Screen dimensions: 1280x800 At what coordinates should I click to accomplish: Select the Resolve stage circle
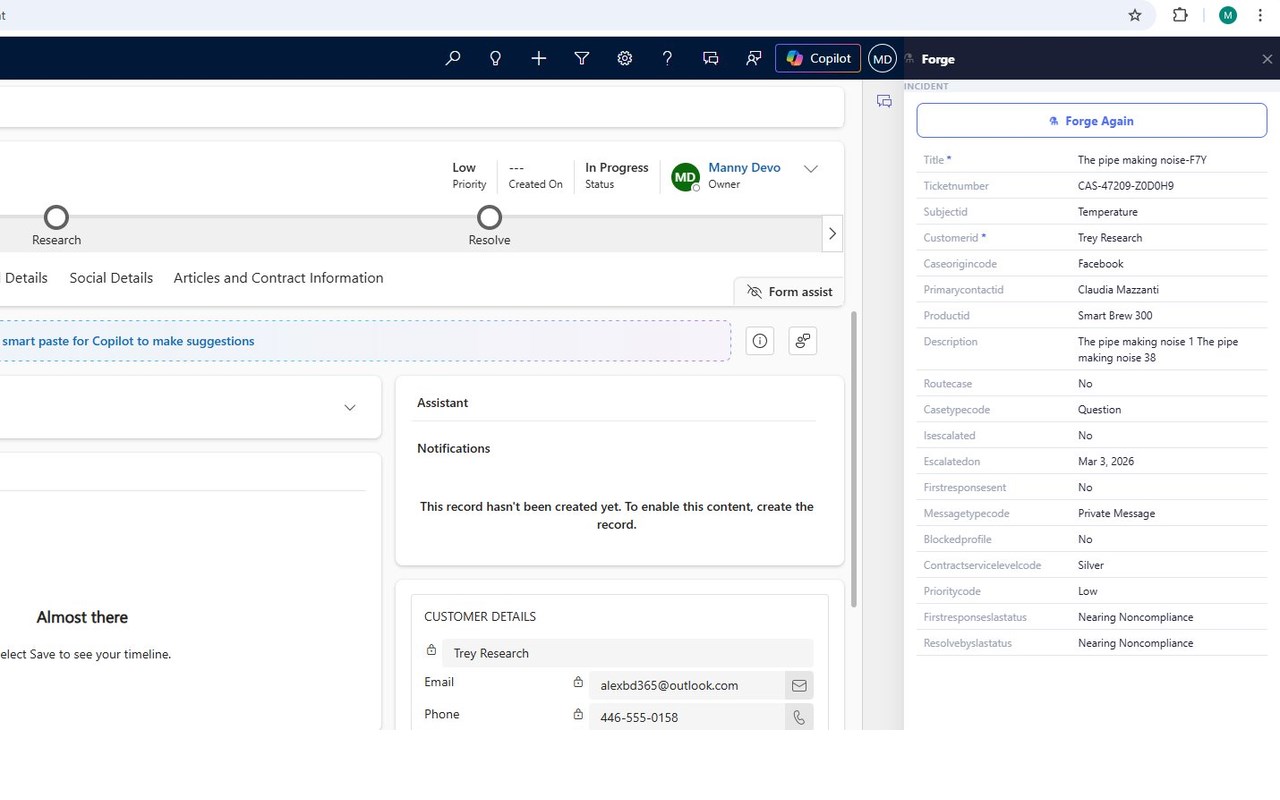[x=489, y=217]
